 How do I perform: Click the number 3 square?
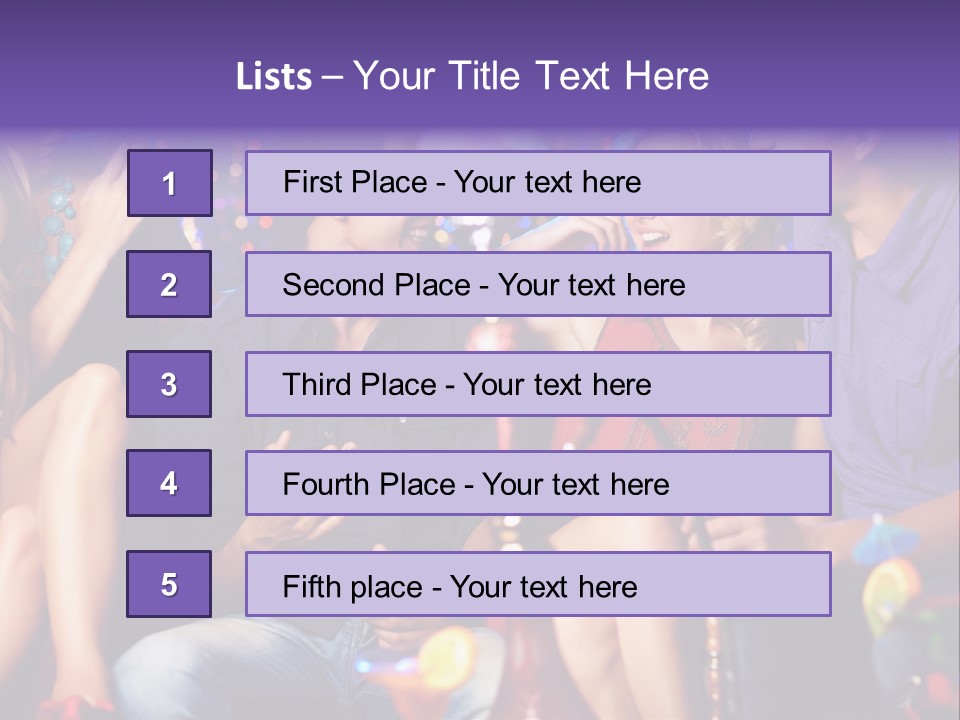[169, 384]
